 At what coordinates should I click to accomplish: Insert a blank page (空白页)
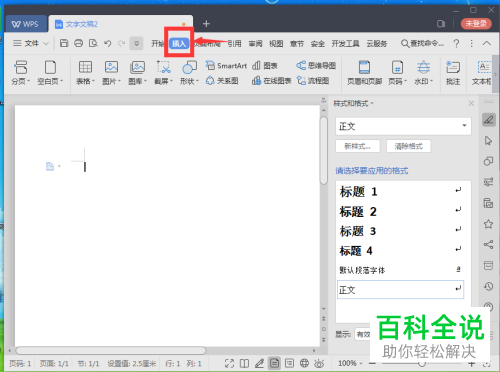tap(50, 72)
